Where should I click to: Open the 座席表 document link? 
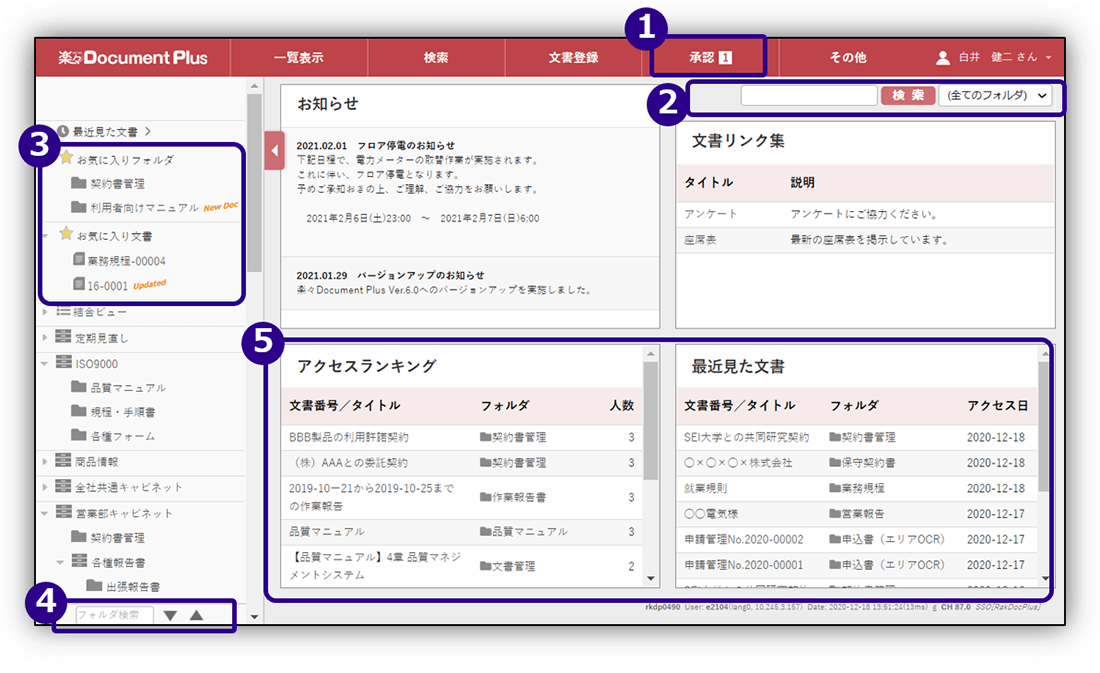(700, 240)
